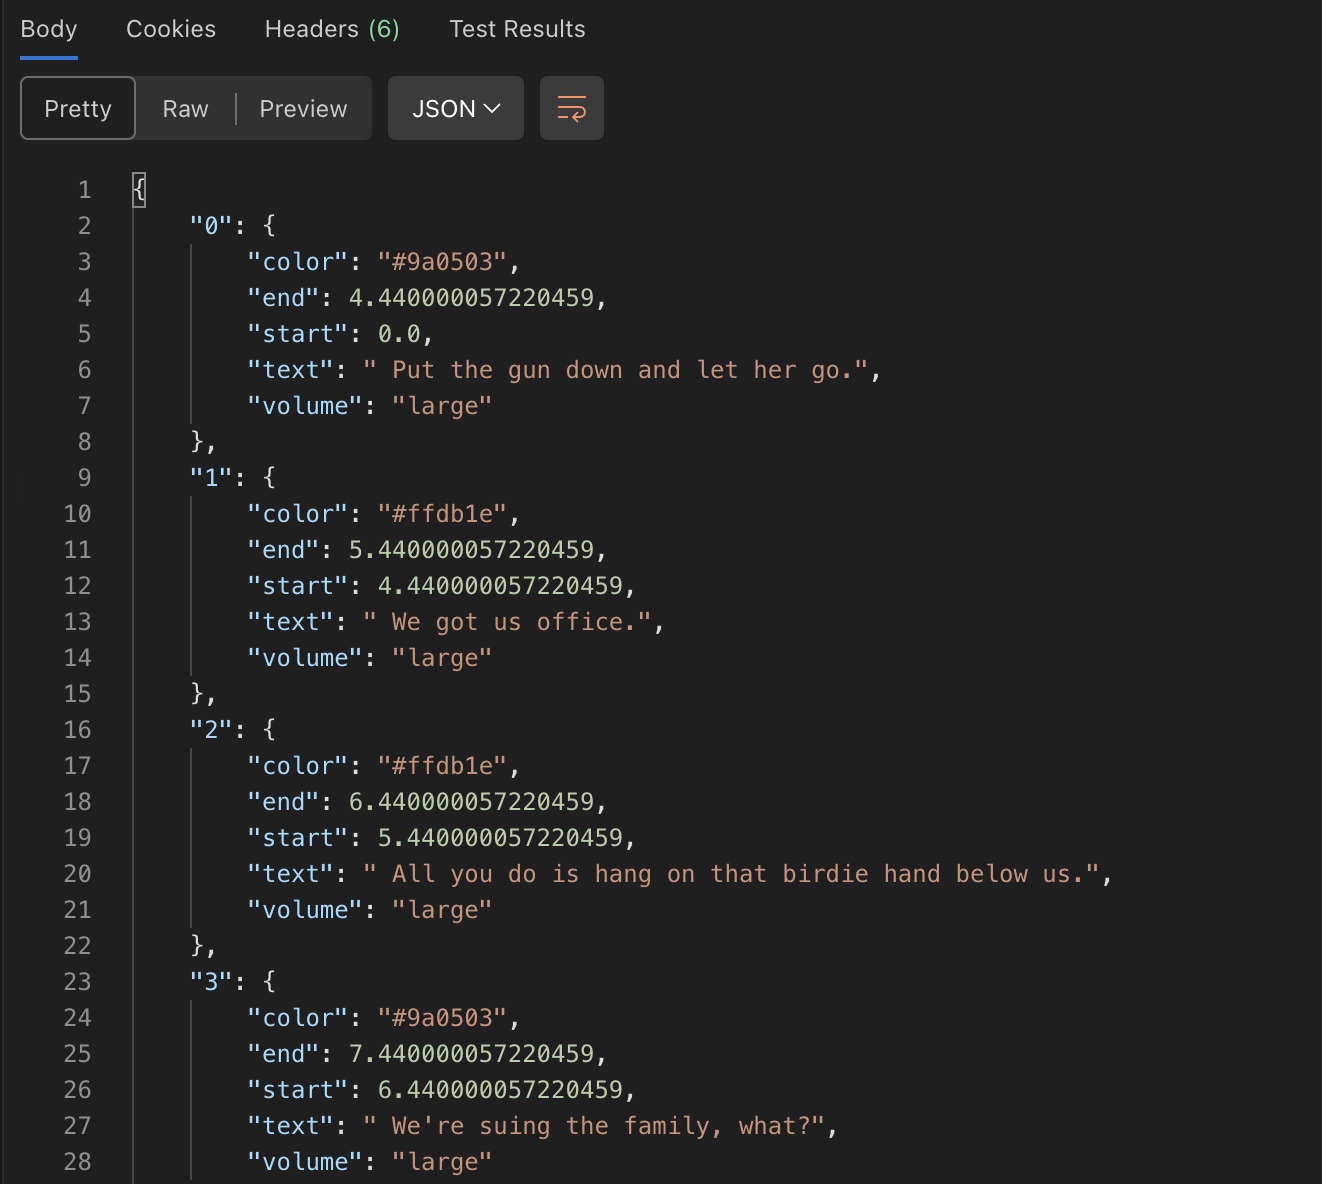Click closing brace on line 8

pos(197,442)
